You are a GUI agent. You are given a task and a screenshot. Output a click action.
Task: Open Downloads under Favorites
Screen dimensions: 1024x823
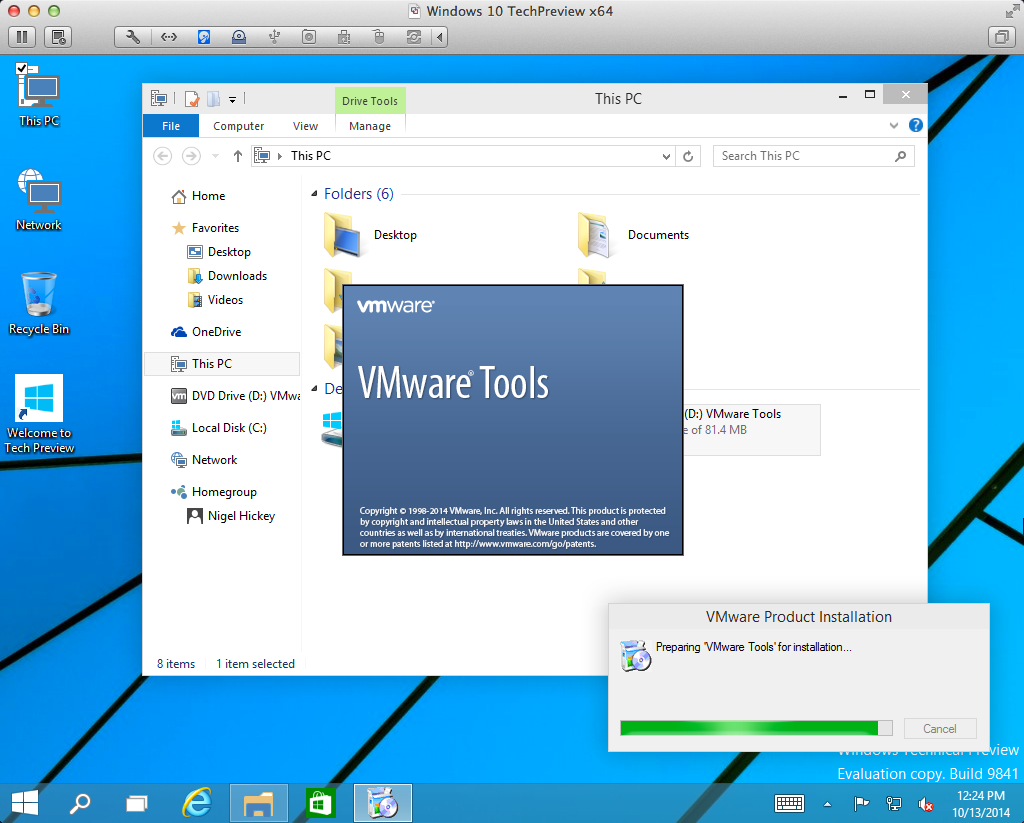pos(227,276)
